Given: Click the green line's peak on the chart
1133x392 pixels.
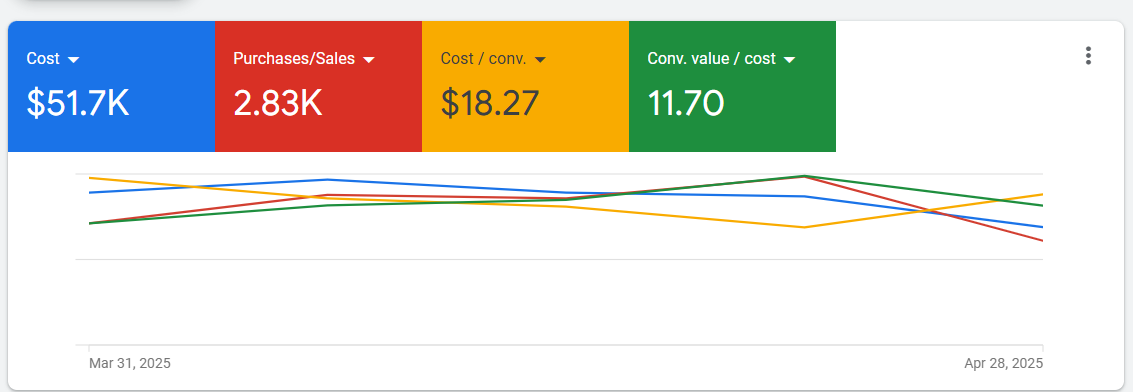Looking at the screenshot, I should (x=804, y=175).
